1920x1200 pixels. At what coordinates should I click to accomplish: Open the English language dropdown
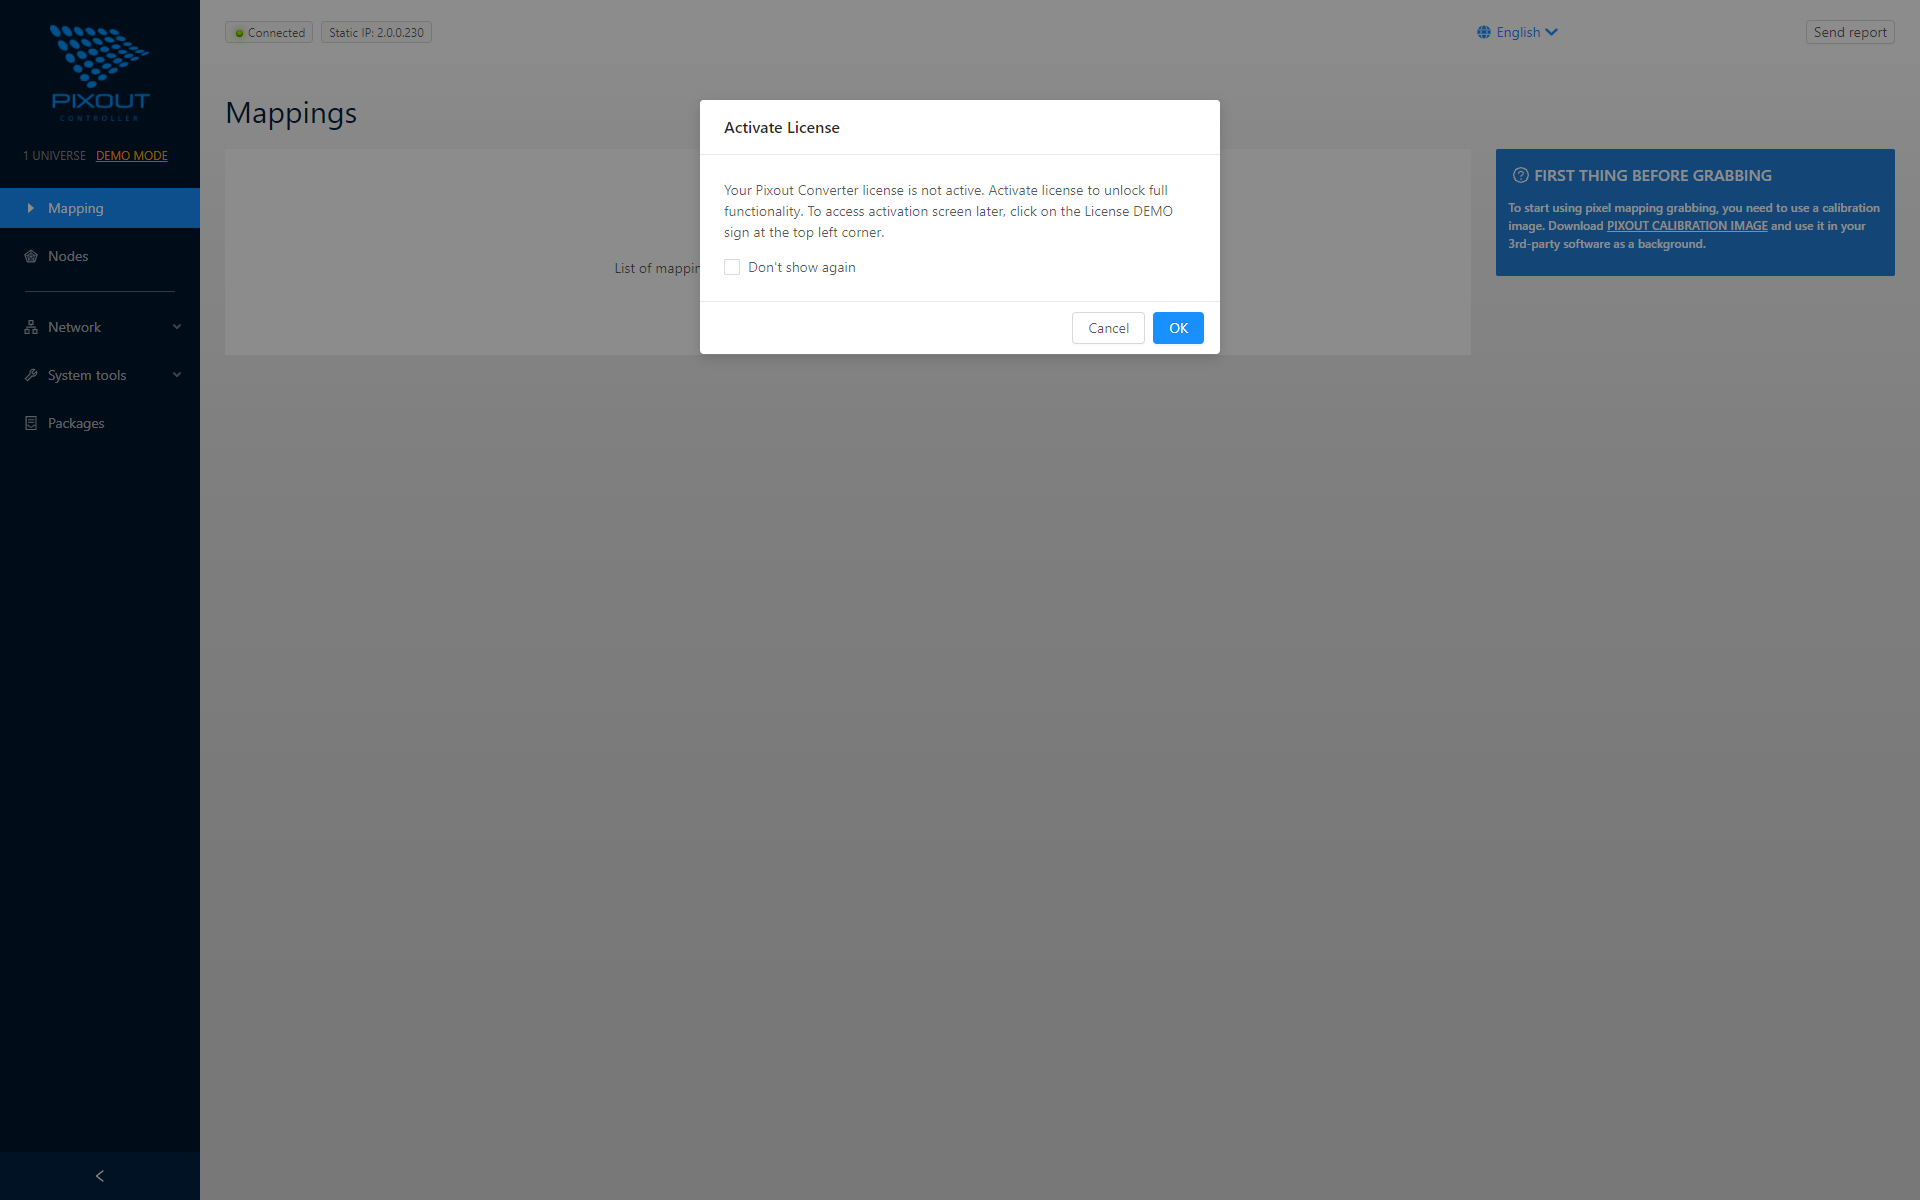point(1517,32)
